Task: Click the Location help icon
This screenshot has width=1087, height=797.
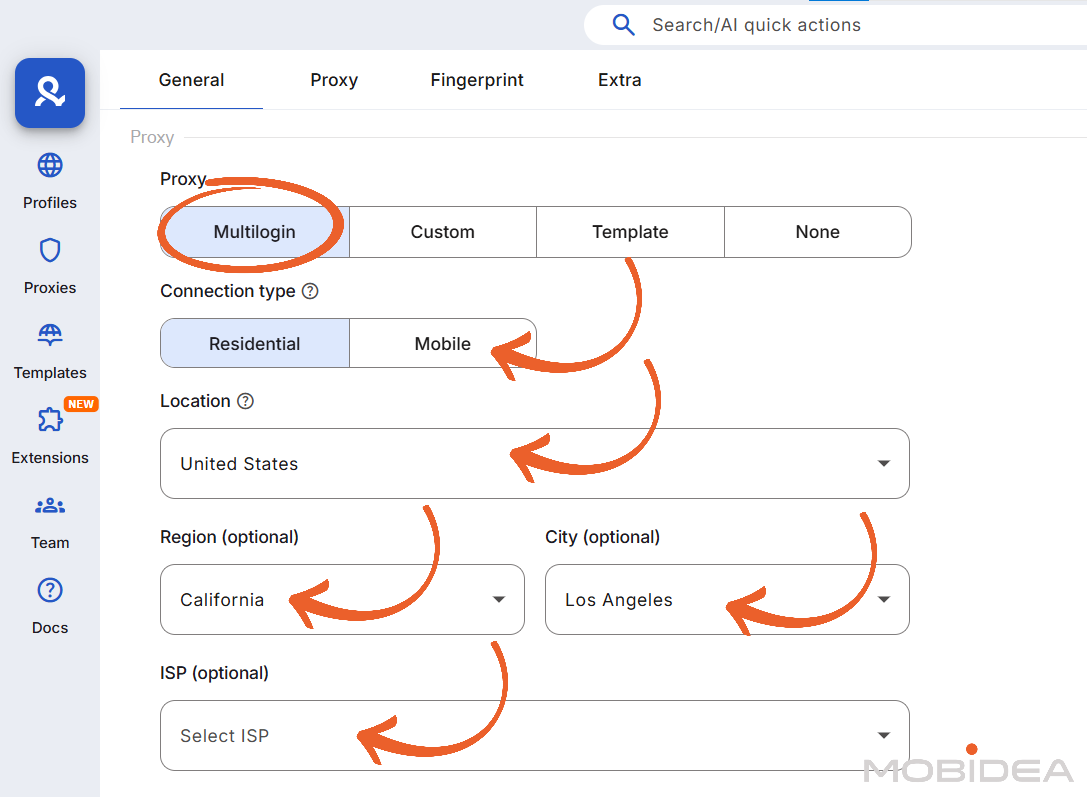Action: [245, 401]
